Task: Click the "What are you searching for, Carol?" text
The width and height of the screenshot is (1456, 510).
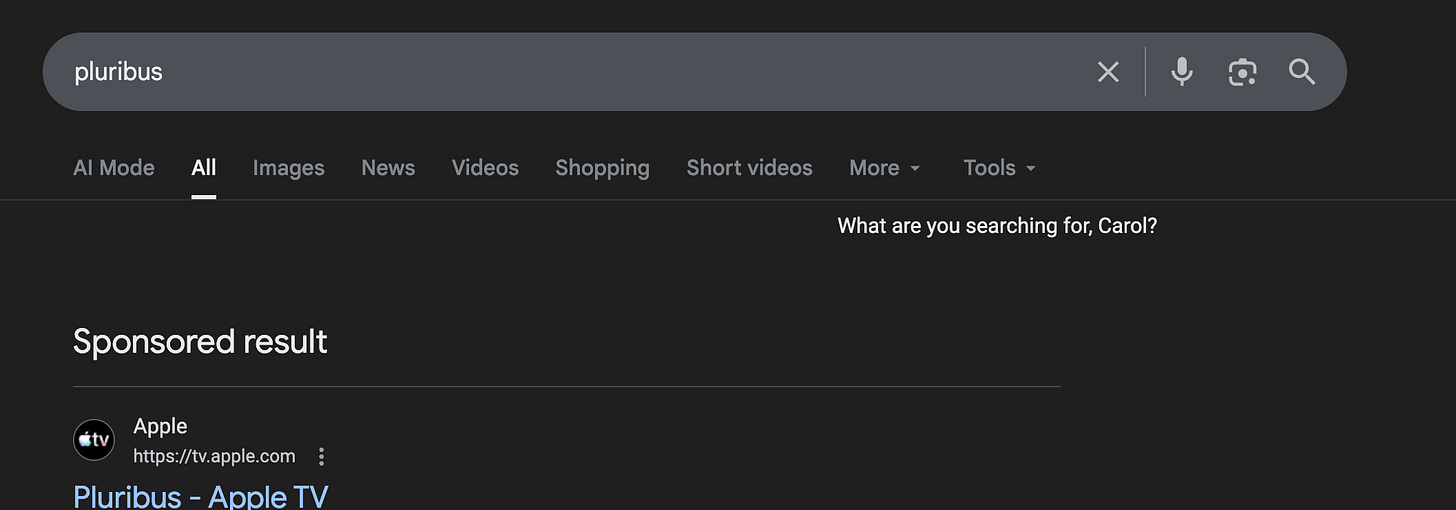Action: (x=997, y=226)
